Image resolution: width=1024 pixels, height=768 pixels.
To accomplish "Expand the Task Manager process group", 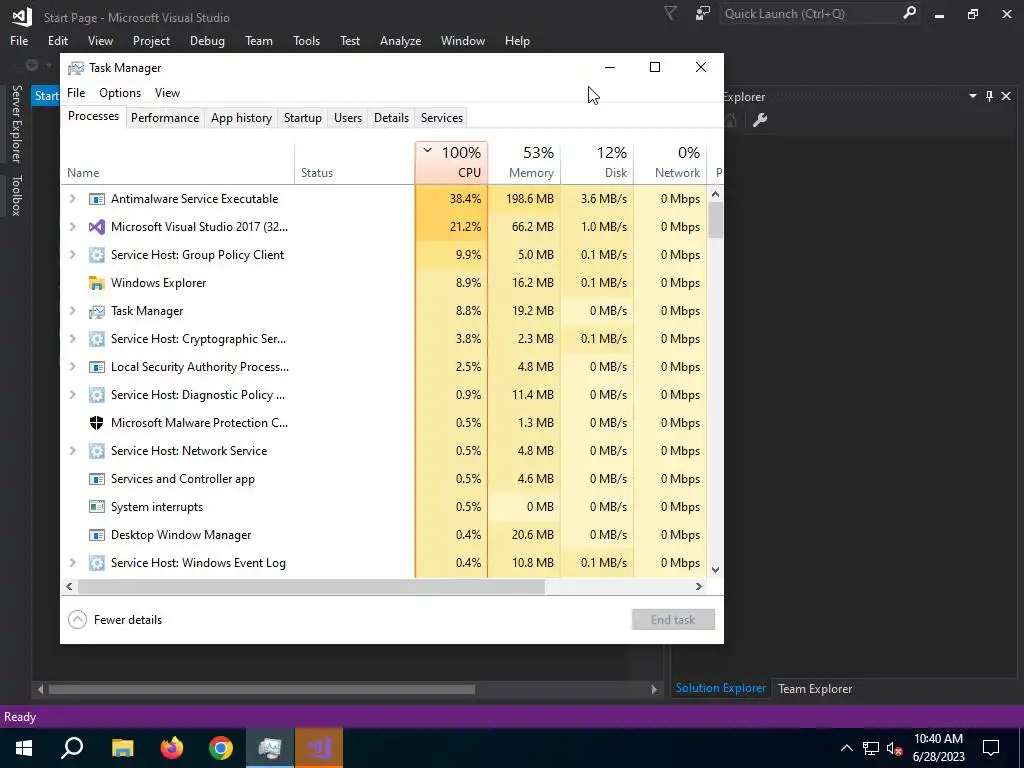I will click(x=72, y=311).
